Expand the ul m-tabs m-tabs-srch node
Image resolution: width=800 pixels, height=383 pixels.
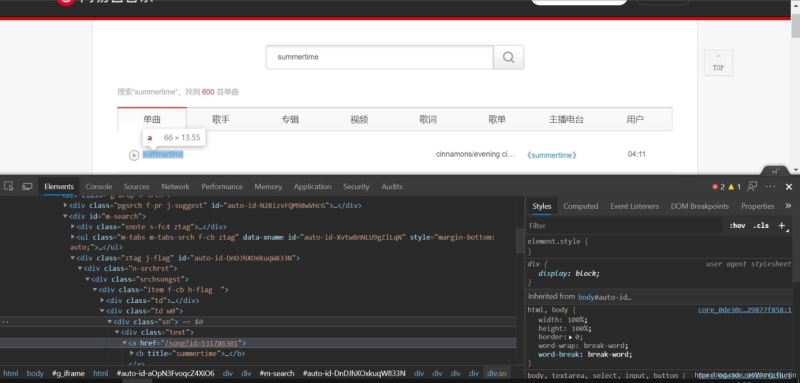coord(73,237)
